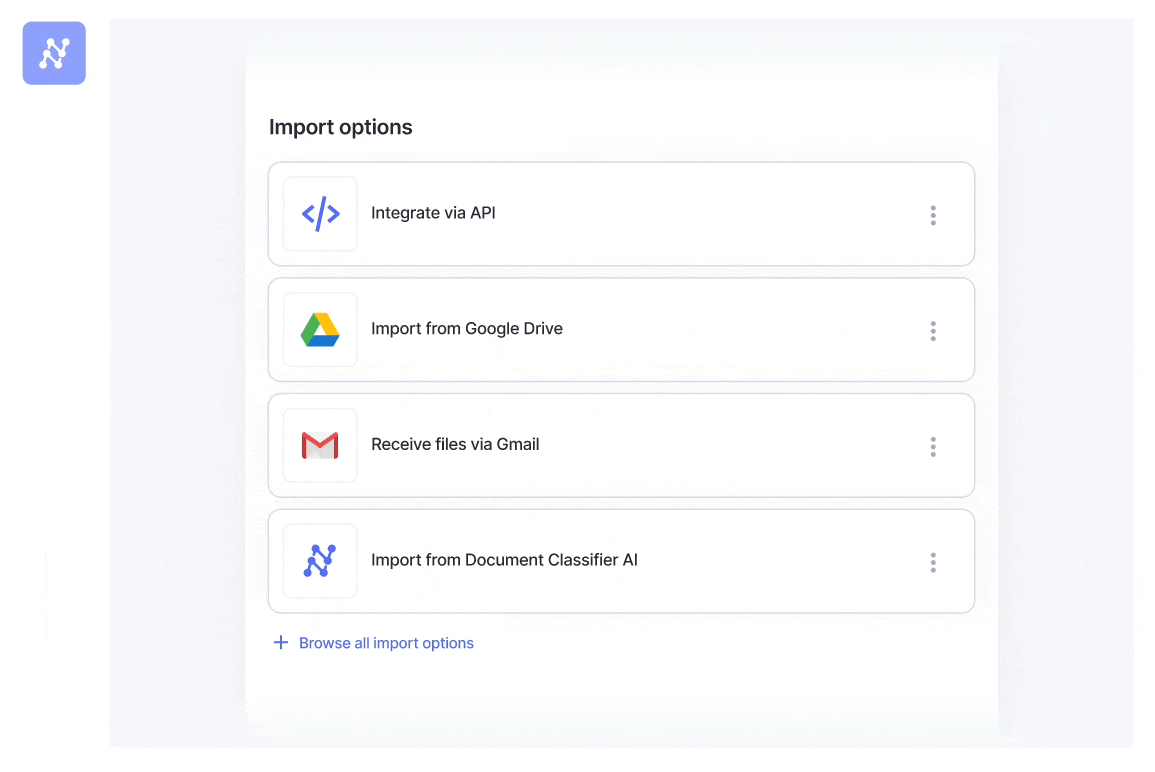Viewport: 1155px width, 772px height.
Task: Open the "Browse all import options" link
Action: click(x=386, y=643)
